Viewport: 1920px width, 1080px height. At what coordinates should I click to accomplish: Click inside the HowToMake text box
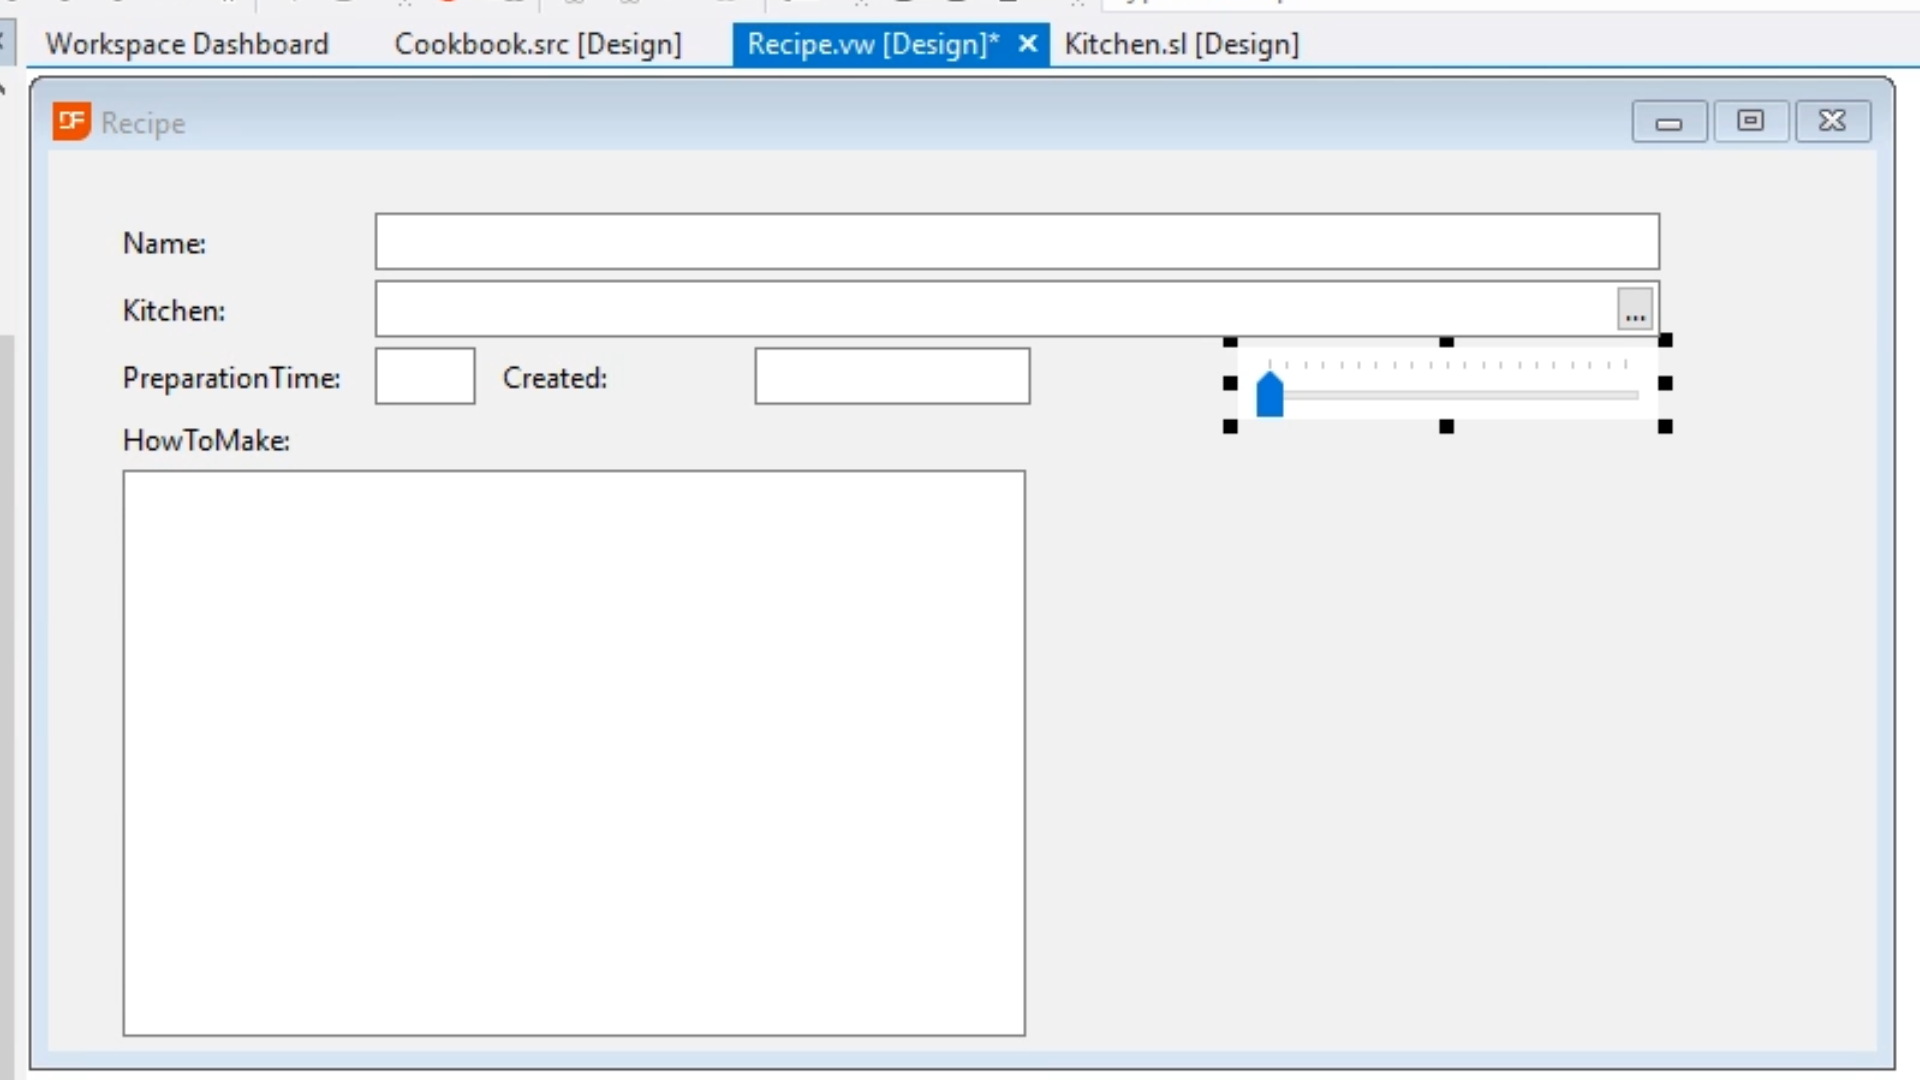pyautogui.click(x=573, y=752)
